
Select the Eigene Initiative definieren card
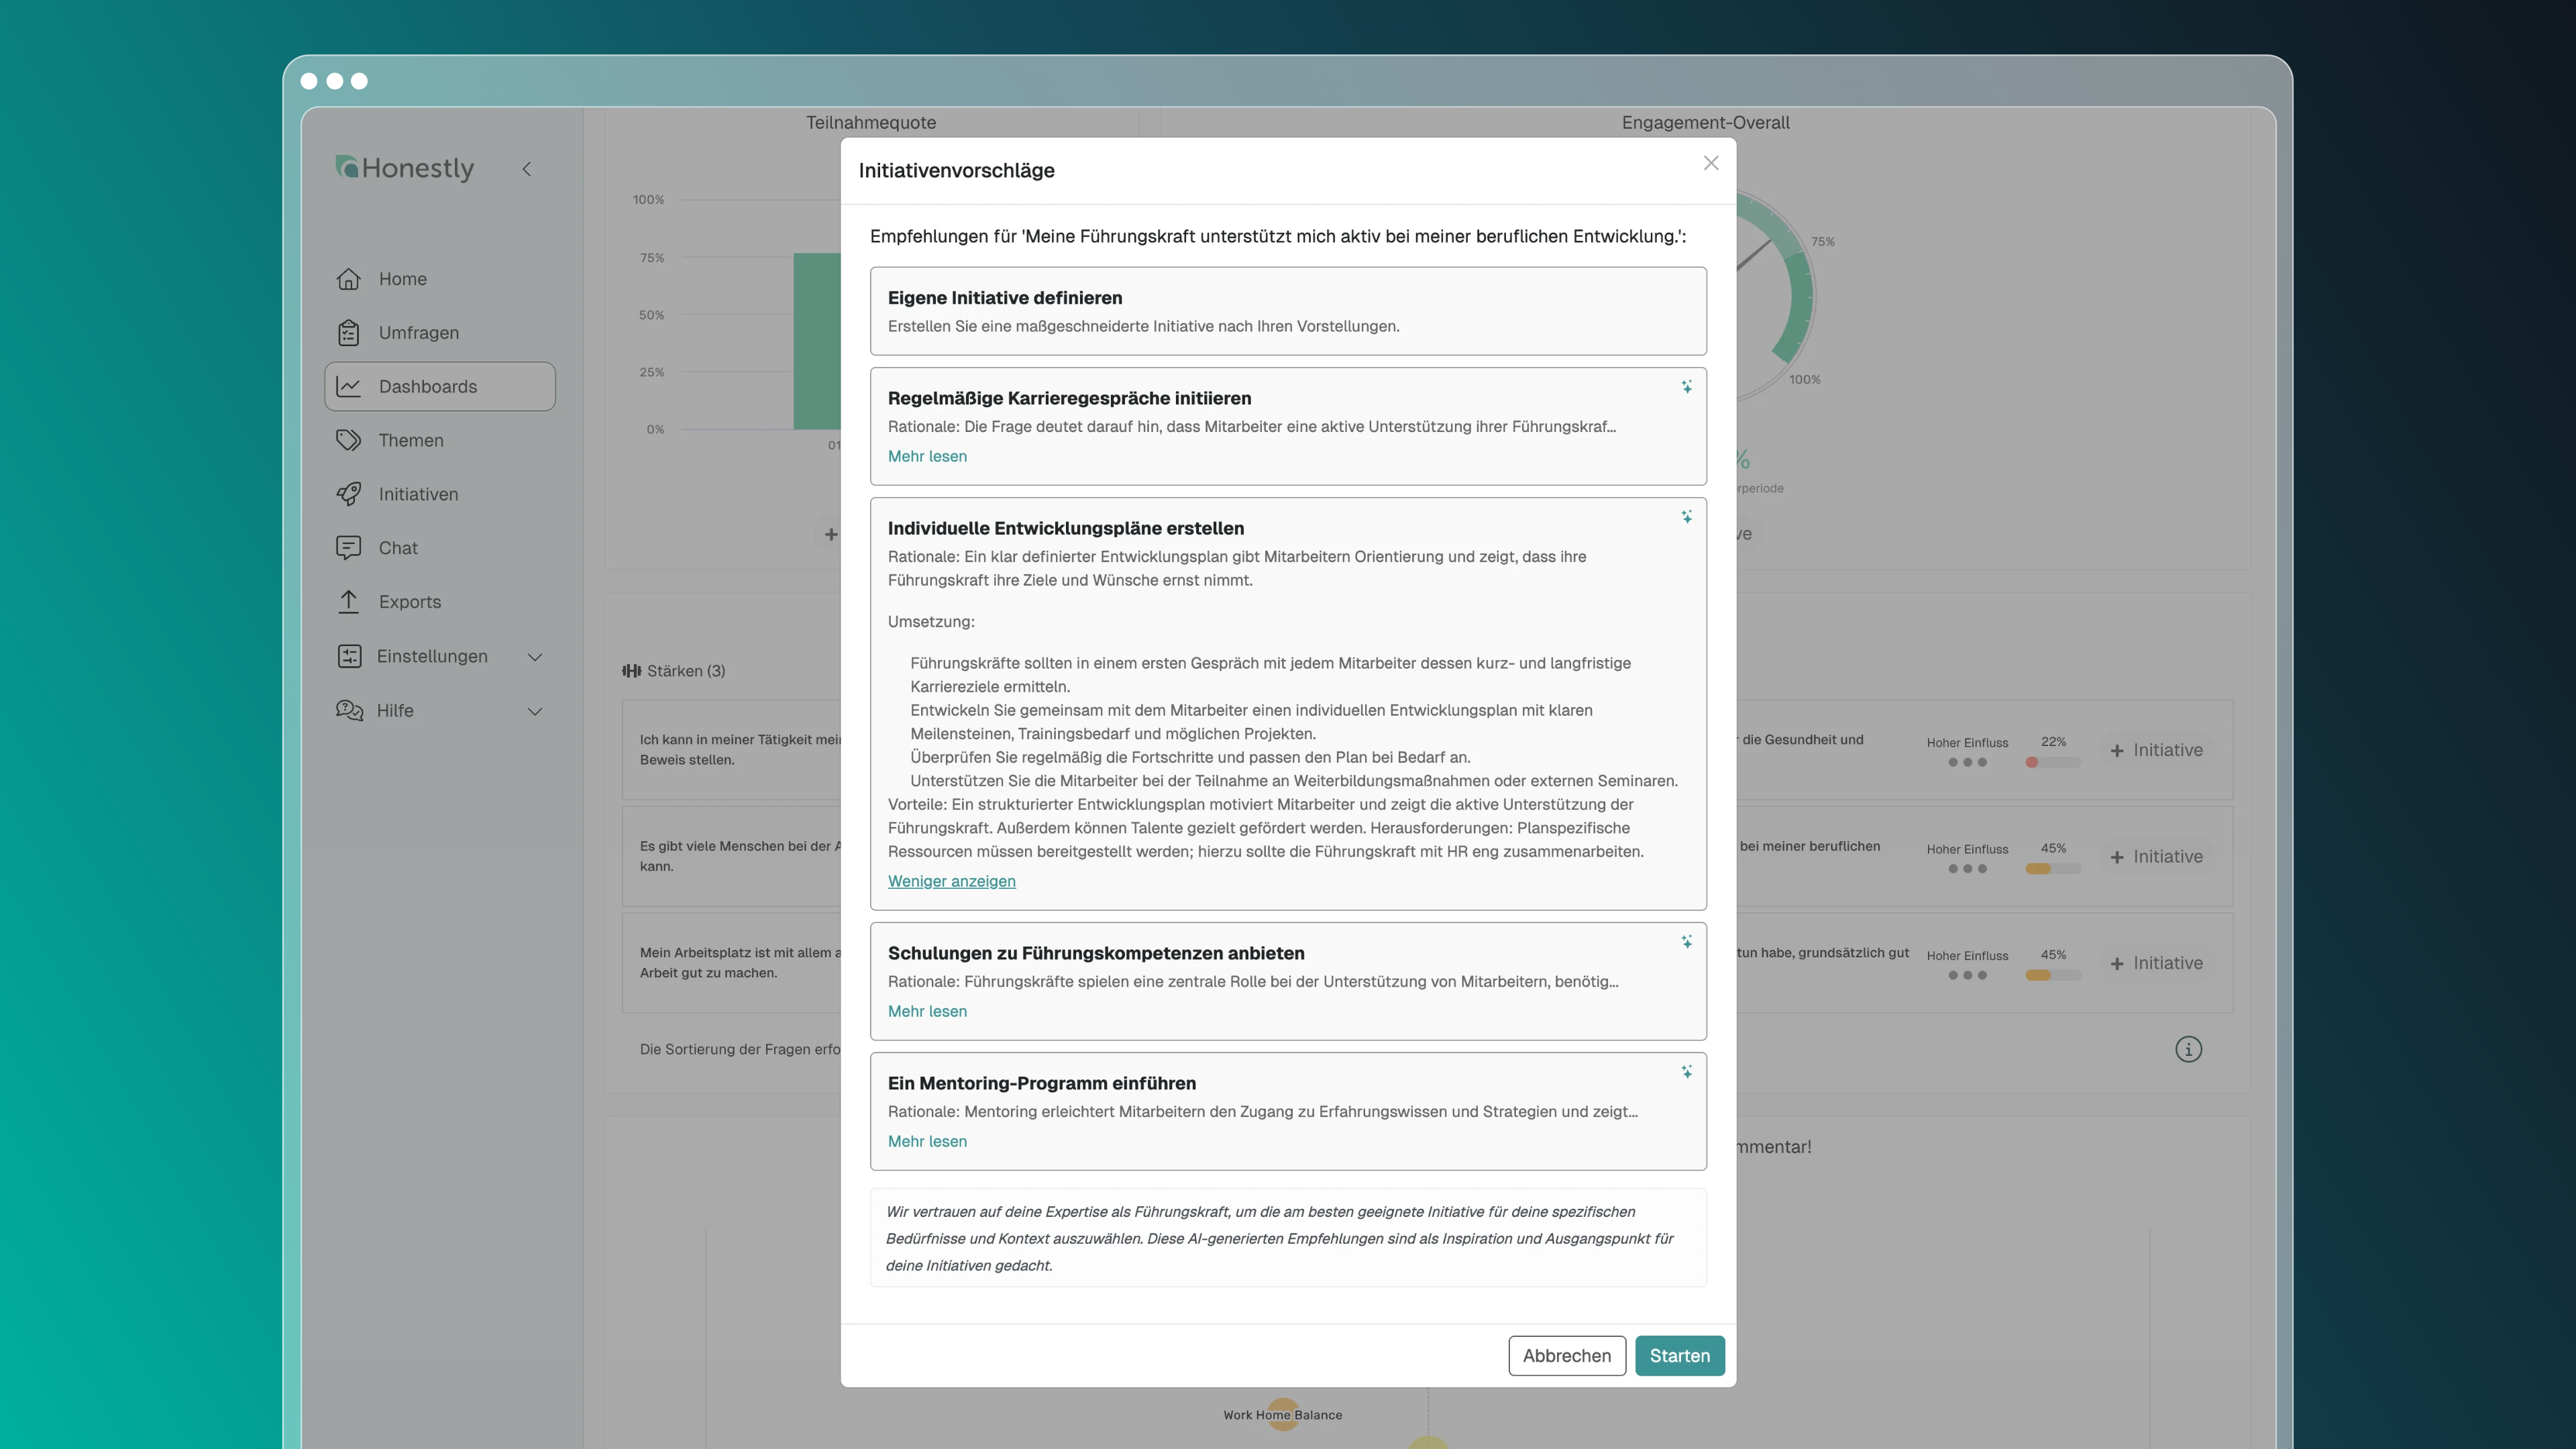click(1287, 311)
